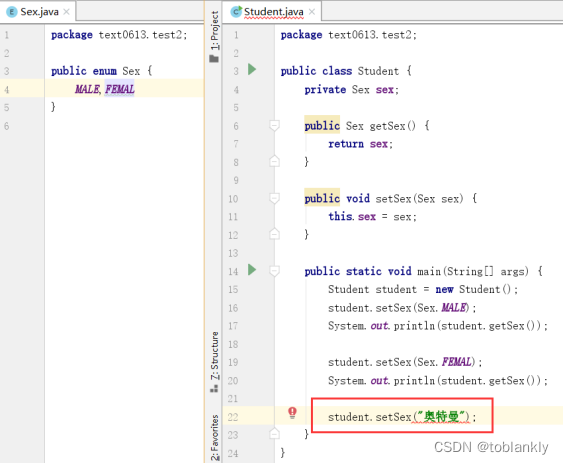This screenshot has width=564, height=464.
Task: Click 'Student student = new Student();' line
Action: coord(423,289)
